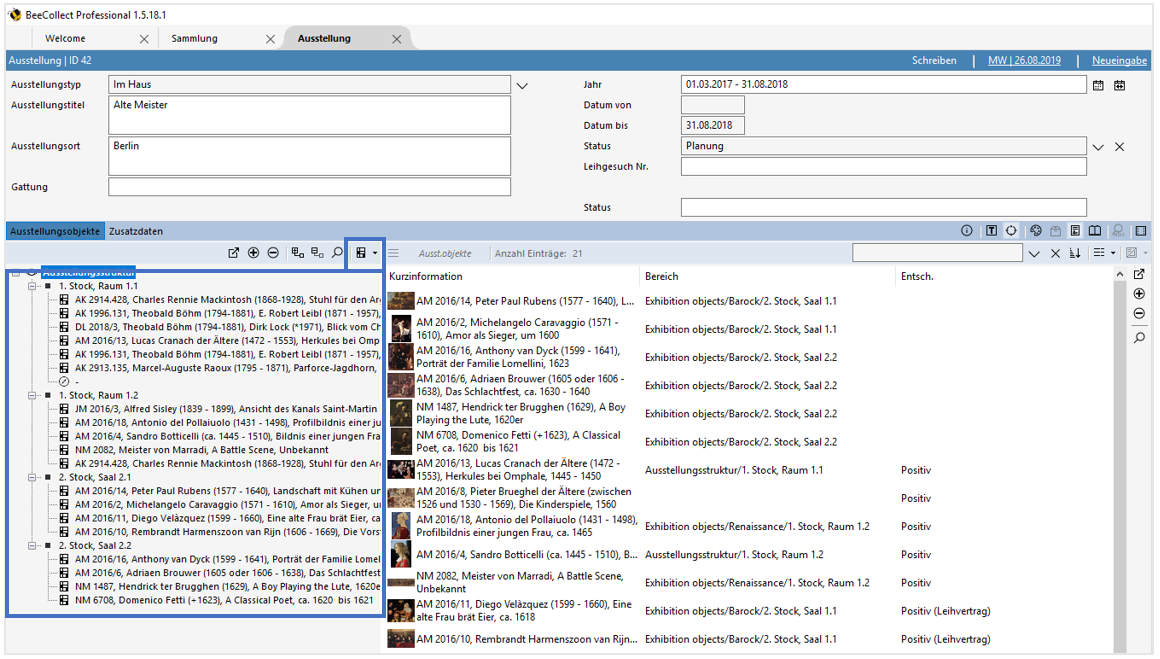Switch to the Zusatzdaten tab
Viewport: 1160px width, 659px height.
coord(135,231)
